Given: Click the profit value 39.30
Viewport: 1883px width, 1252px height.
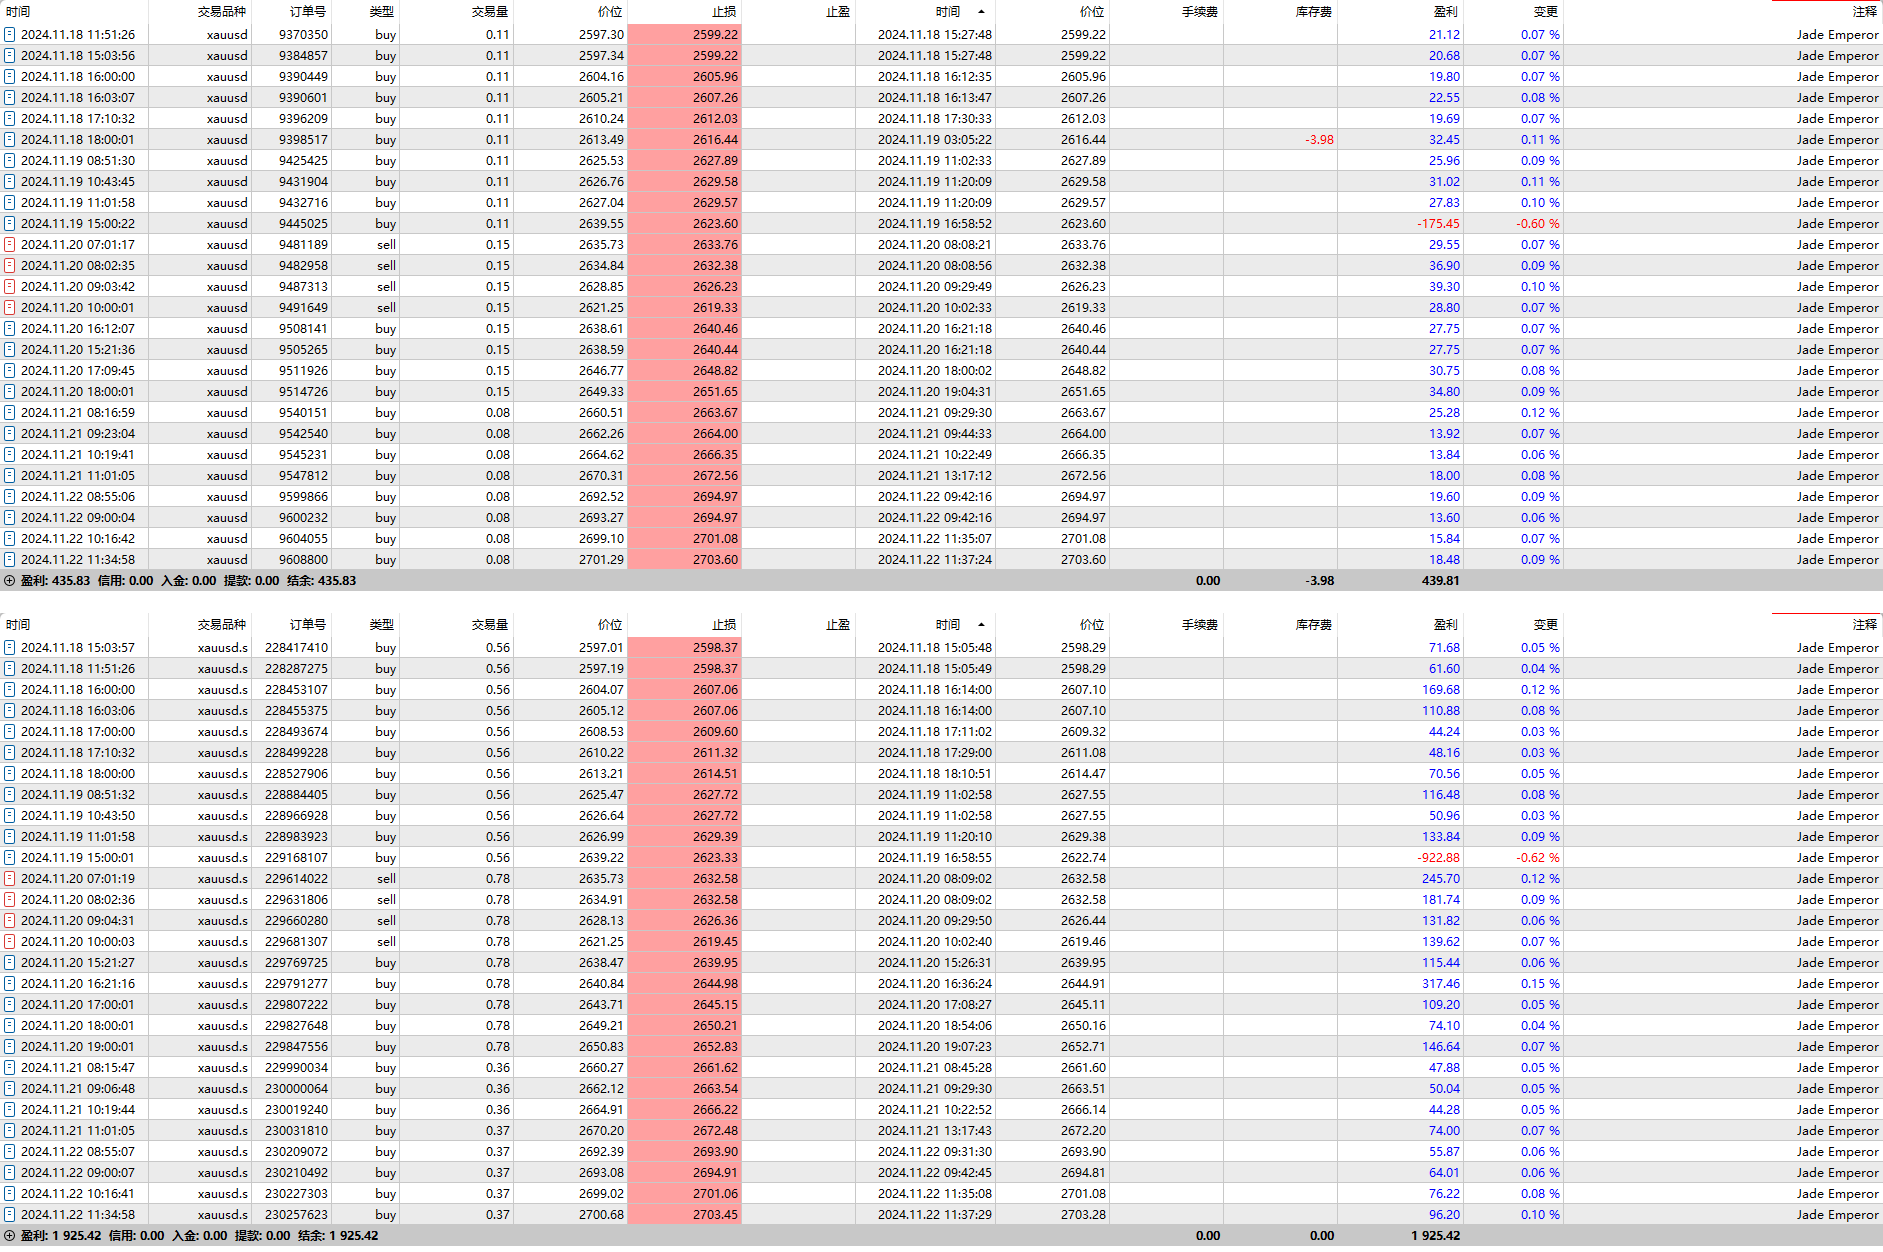Looking at the screenshot, I should pos(1444,286).
